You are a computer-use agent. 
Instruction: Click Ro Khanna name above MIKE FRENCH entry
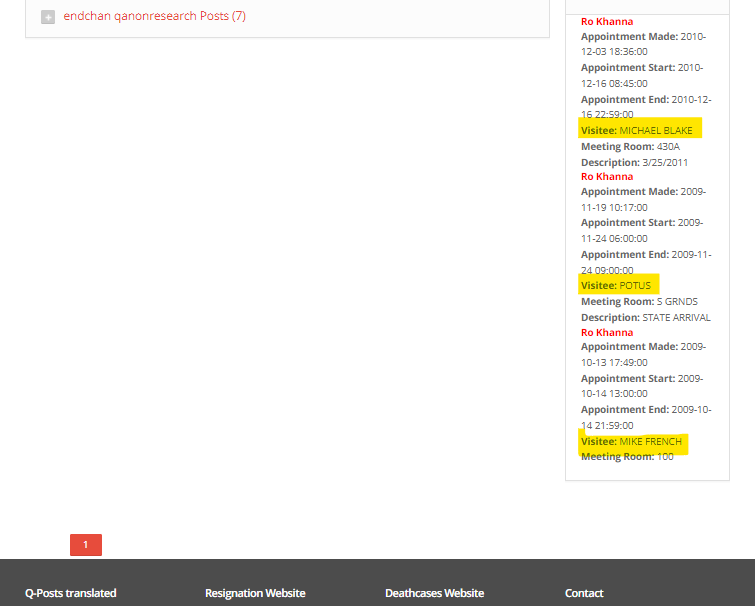point(607,333)
